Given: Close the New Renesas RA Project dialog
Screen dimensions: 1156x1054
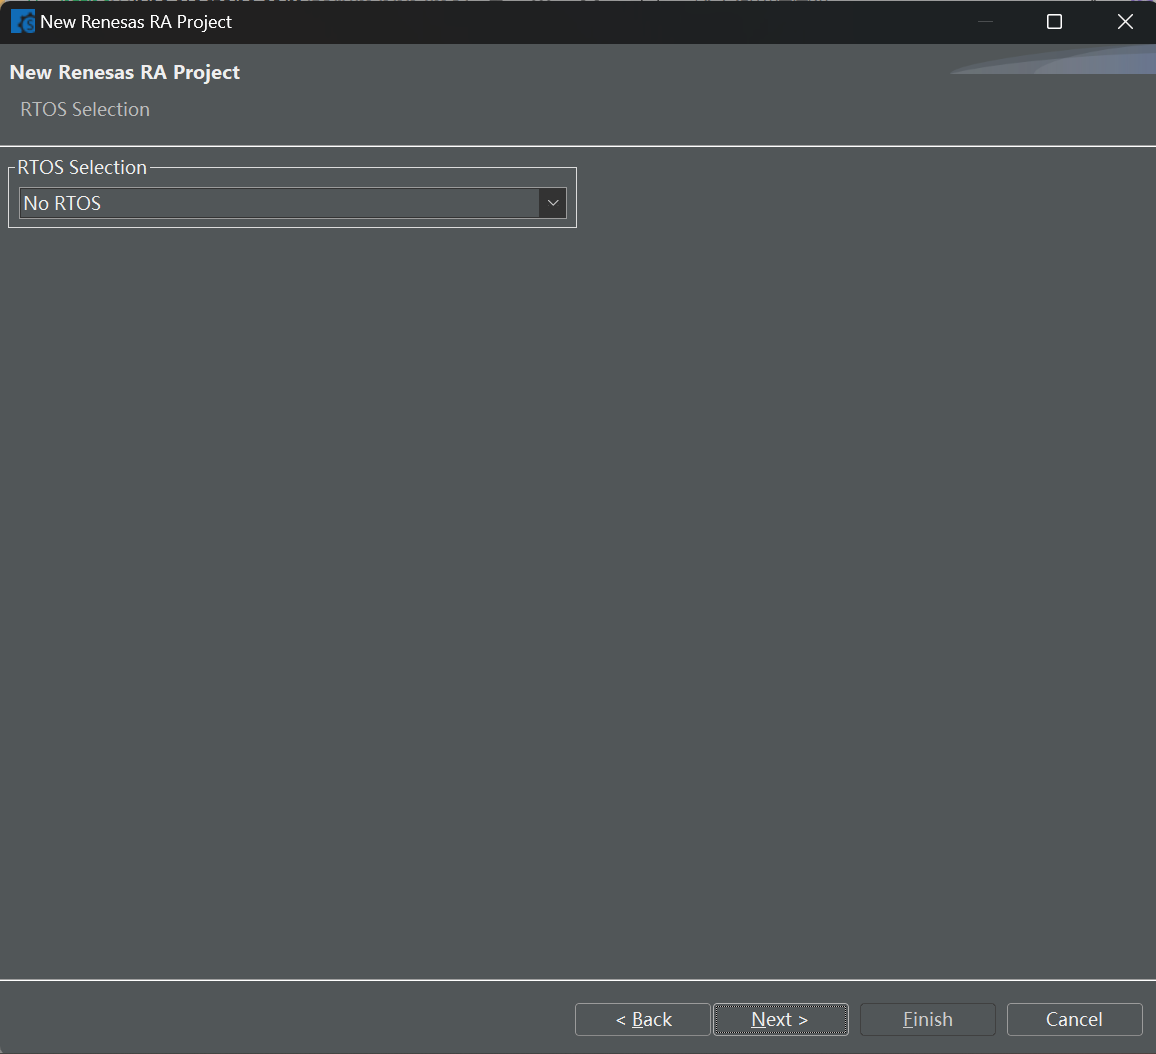Looking at the screenshot, I should point(1125,22).
